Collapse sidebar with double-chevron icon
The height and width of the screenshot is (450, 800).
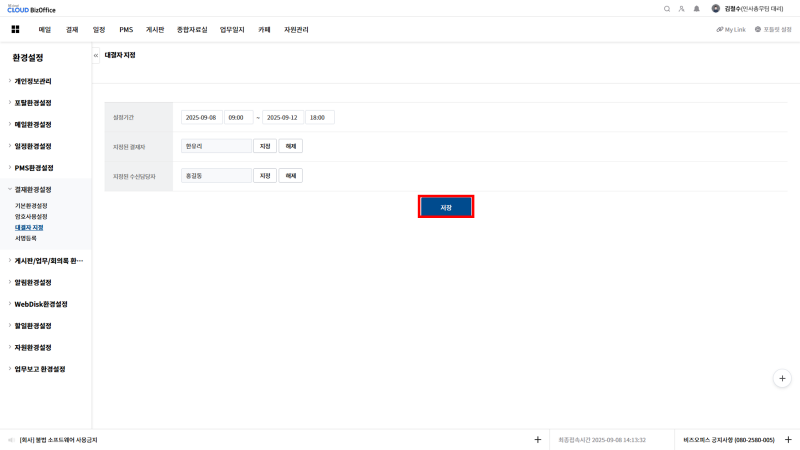tap(96, 55)
